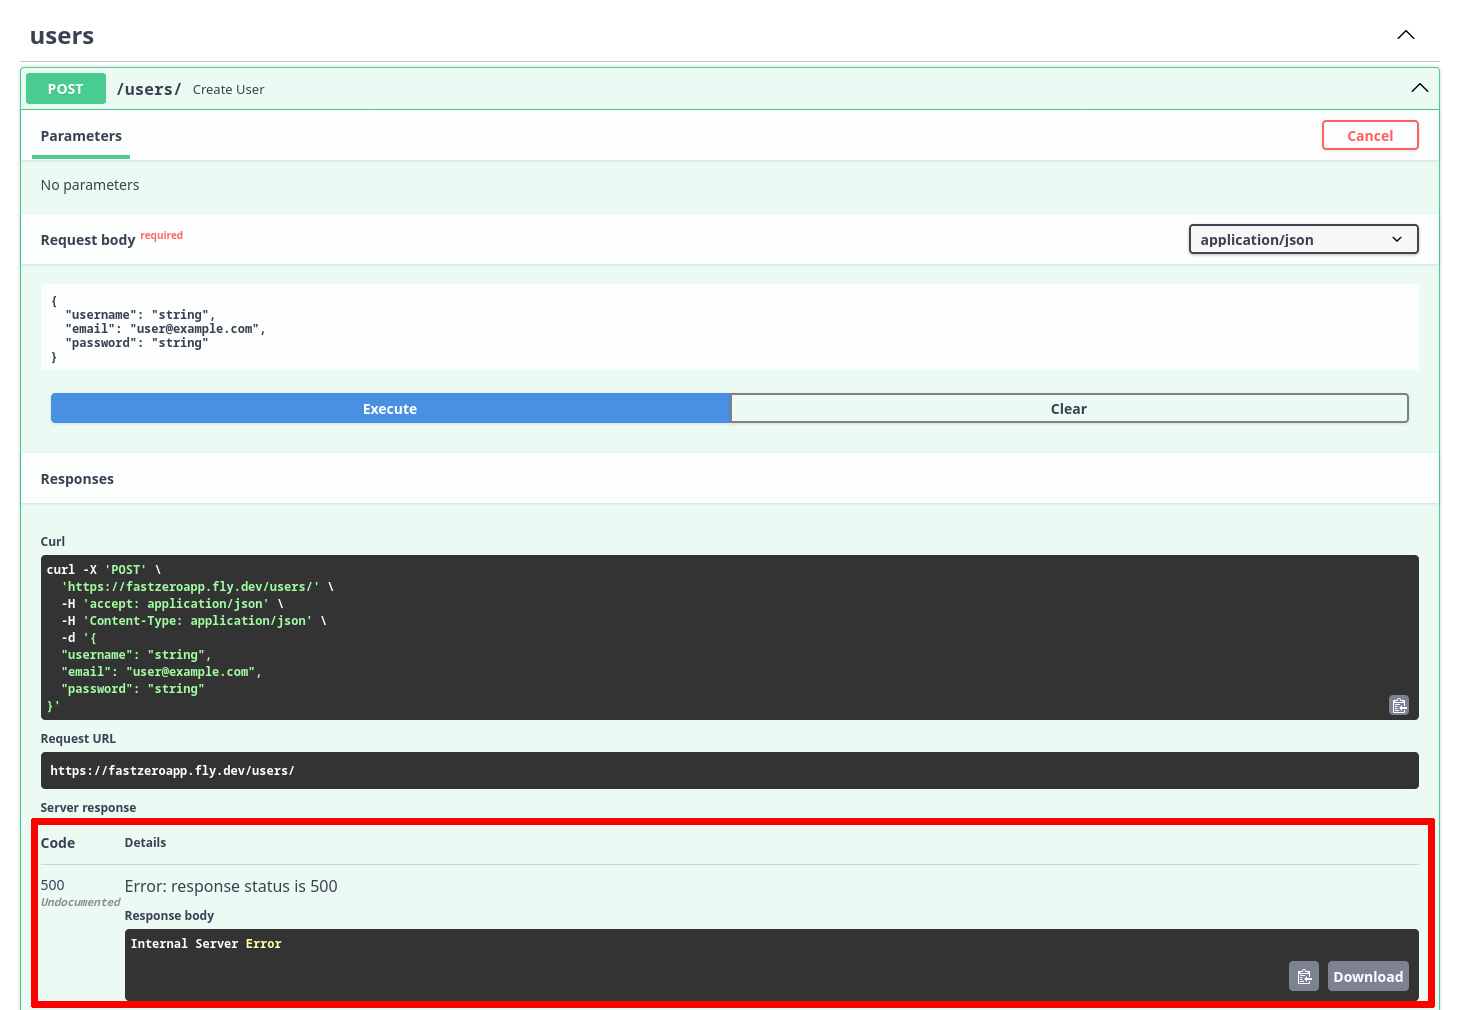This screenshot has width=1481, height=1010.
Task: Open the application/json content type dropdown
Action: tap(1302, 239)
